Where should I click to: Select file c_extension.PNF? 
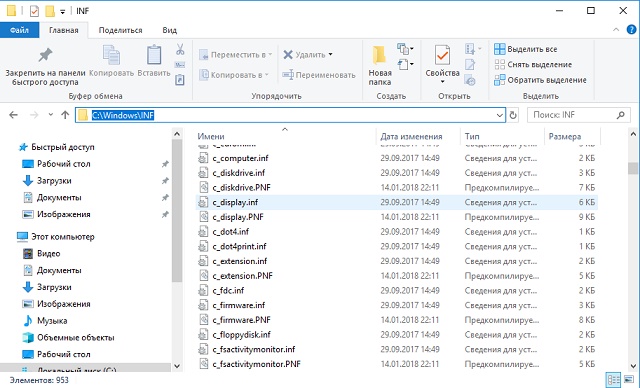[x=397, y=276]
